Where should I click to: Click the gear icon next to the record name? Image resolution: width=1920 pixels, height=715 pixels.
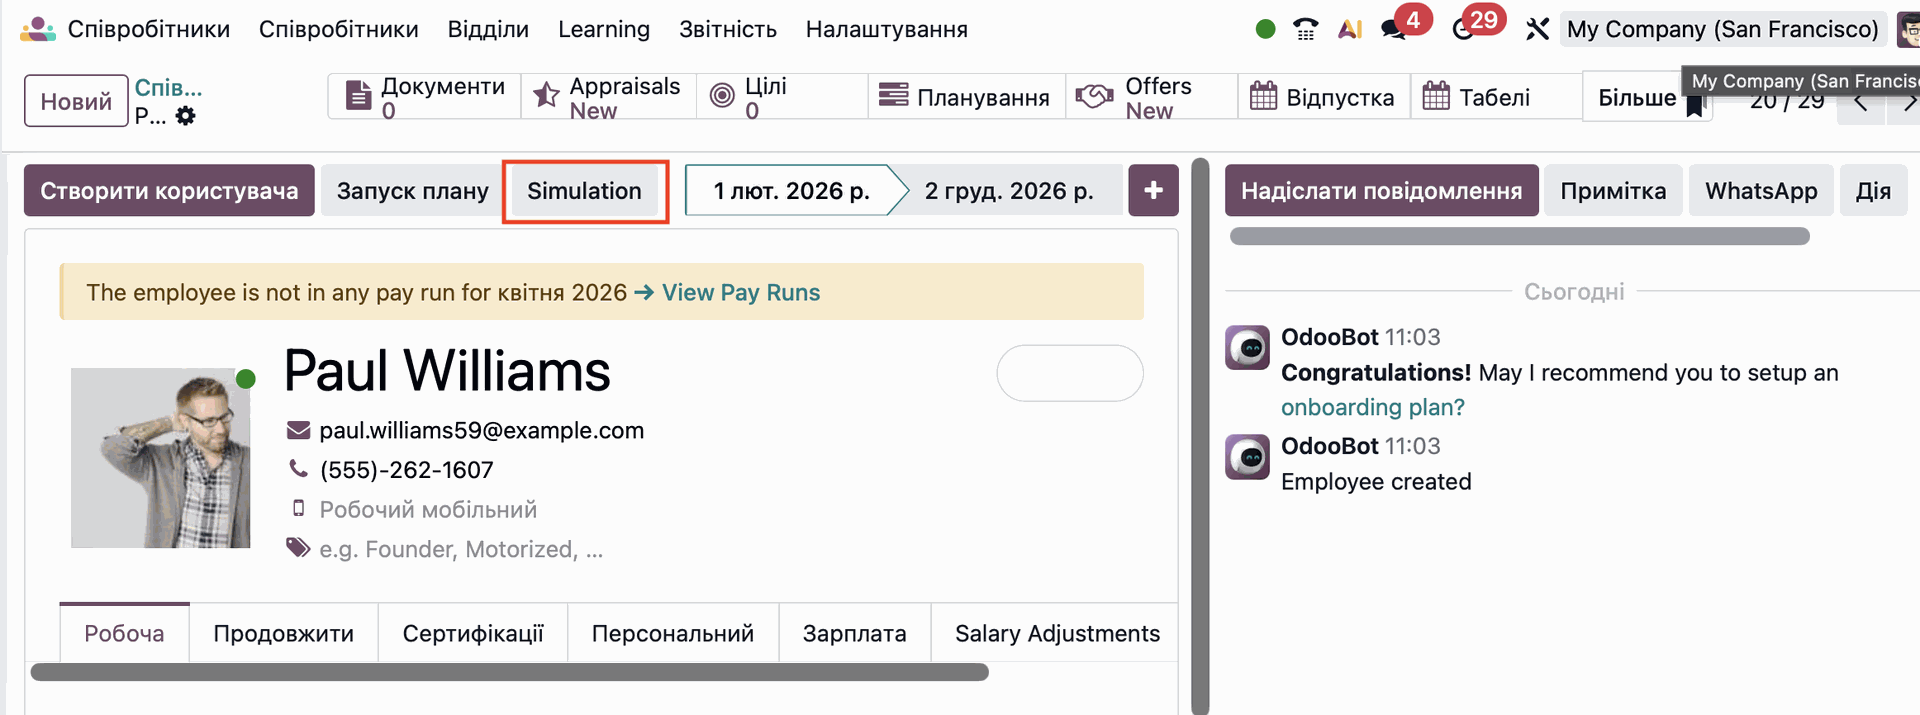(186, 117)
